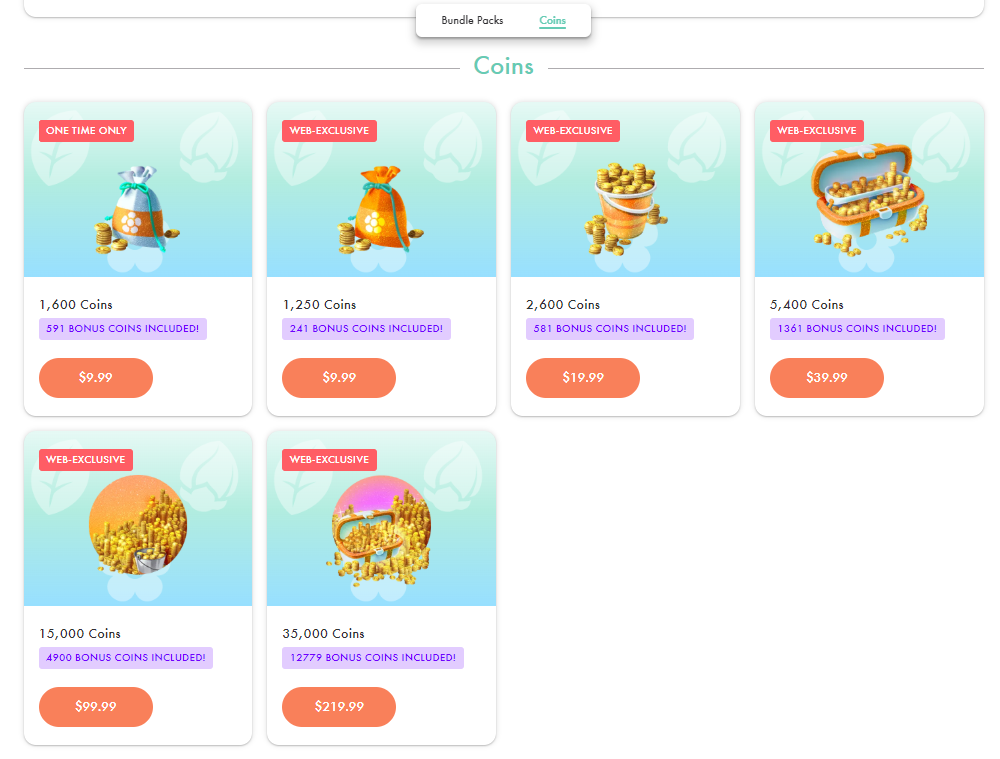Click the 1361 bonus coins label
The width and height of the screenshot is (1000, 759).
857,329
